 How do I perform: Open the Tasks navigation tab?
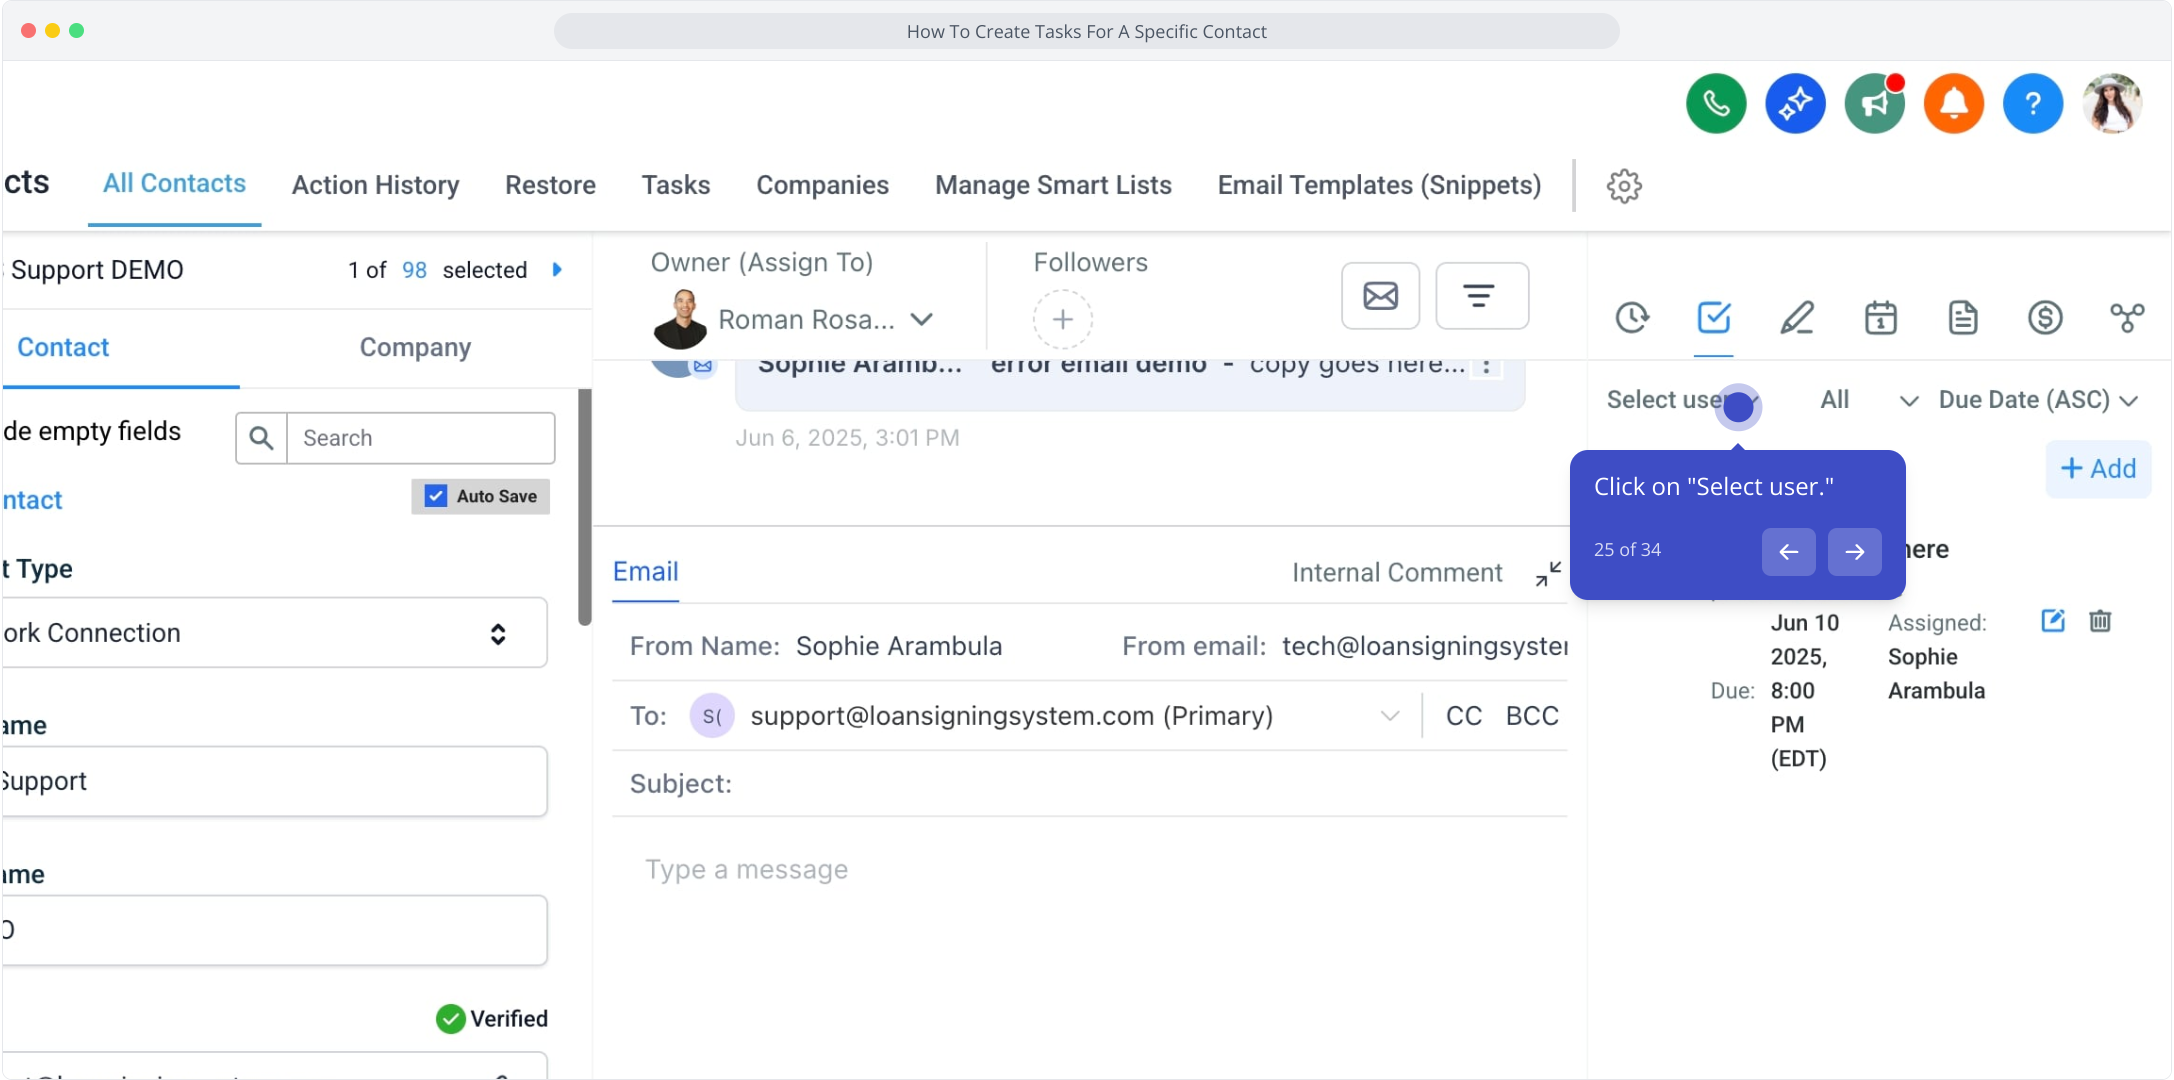[676, 185]
